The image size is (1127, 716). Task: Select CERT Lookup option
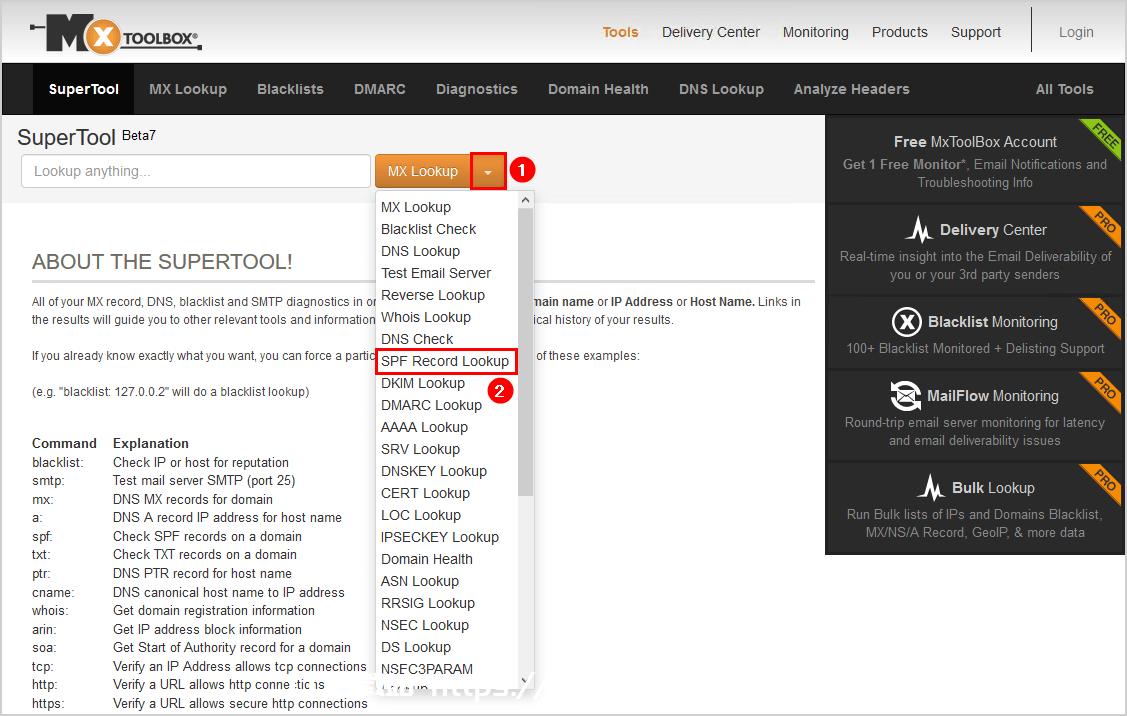pyautogui.click(x=426, y=493)
